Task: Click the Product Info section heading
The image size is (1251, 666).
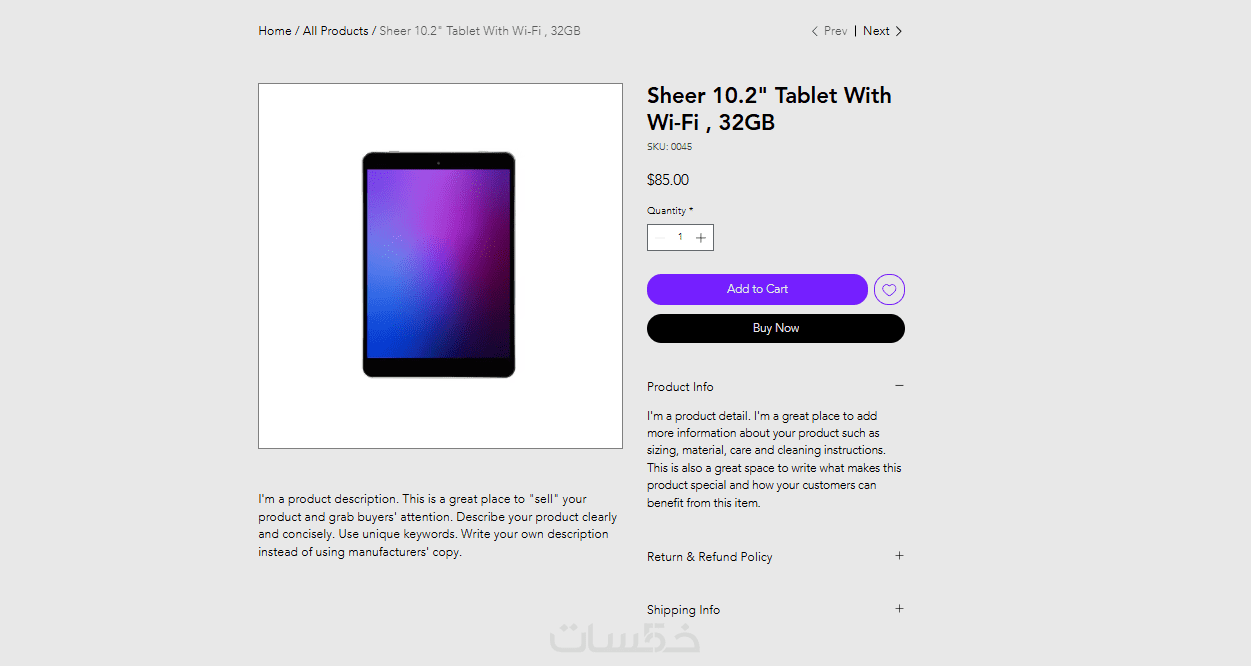Action: 680,387
